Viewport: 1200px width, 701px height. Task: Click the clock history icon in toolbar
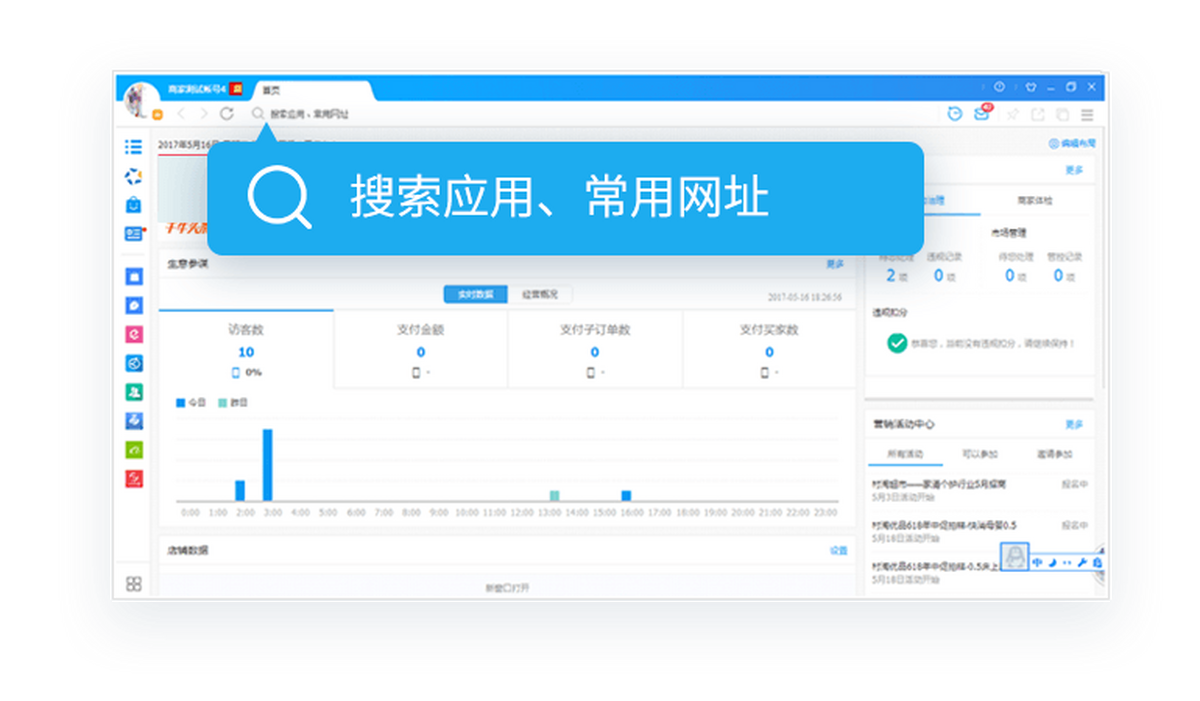(x=955, y=114)
